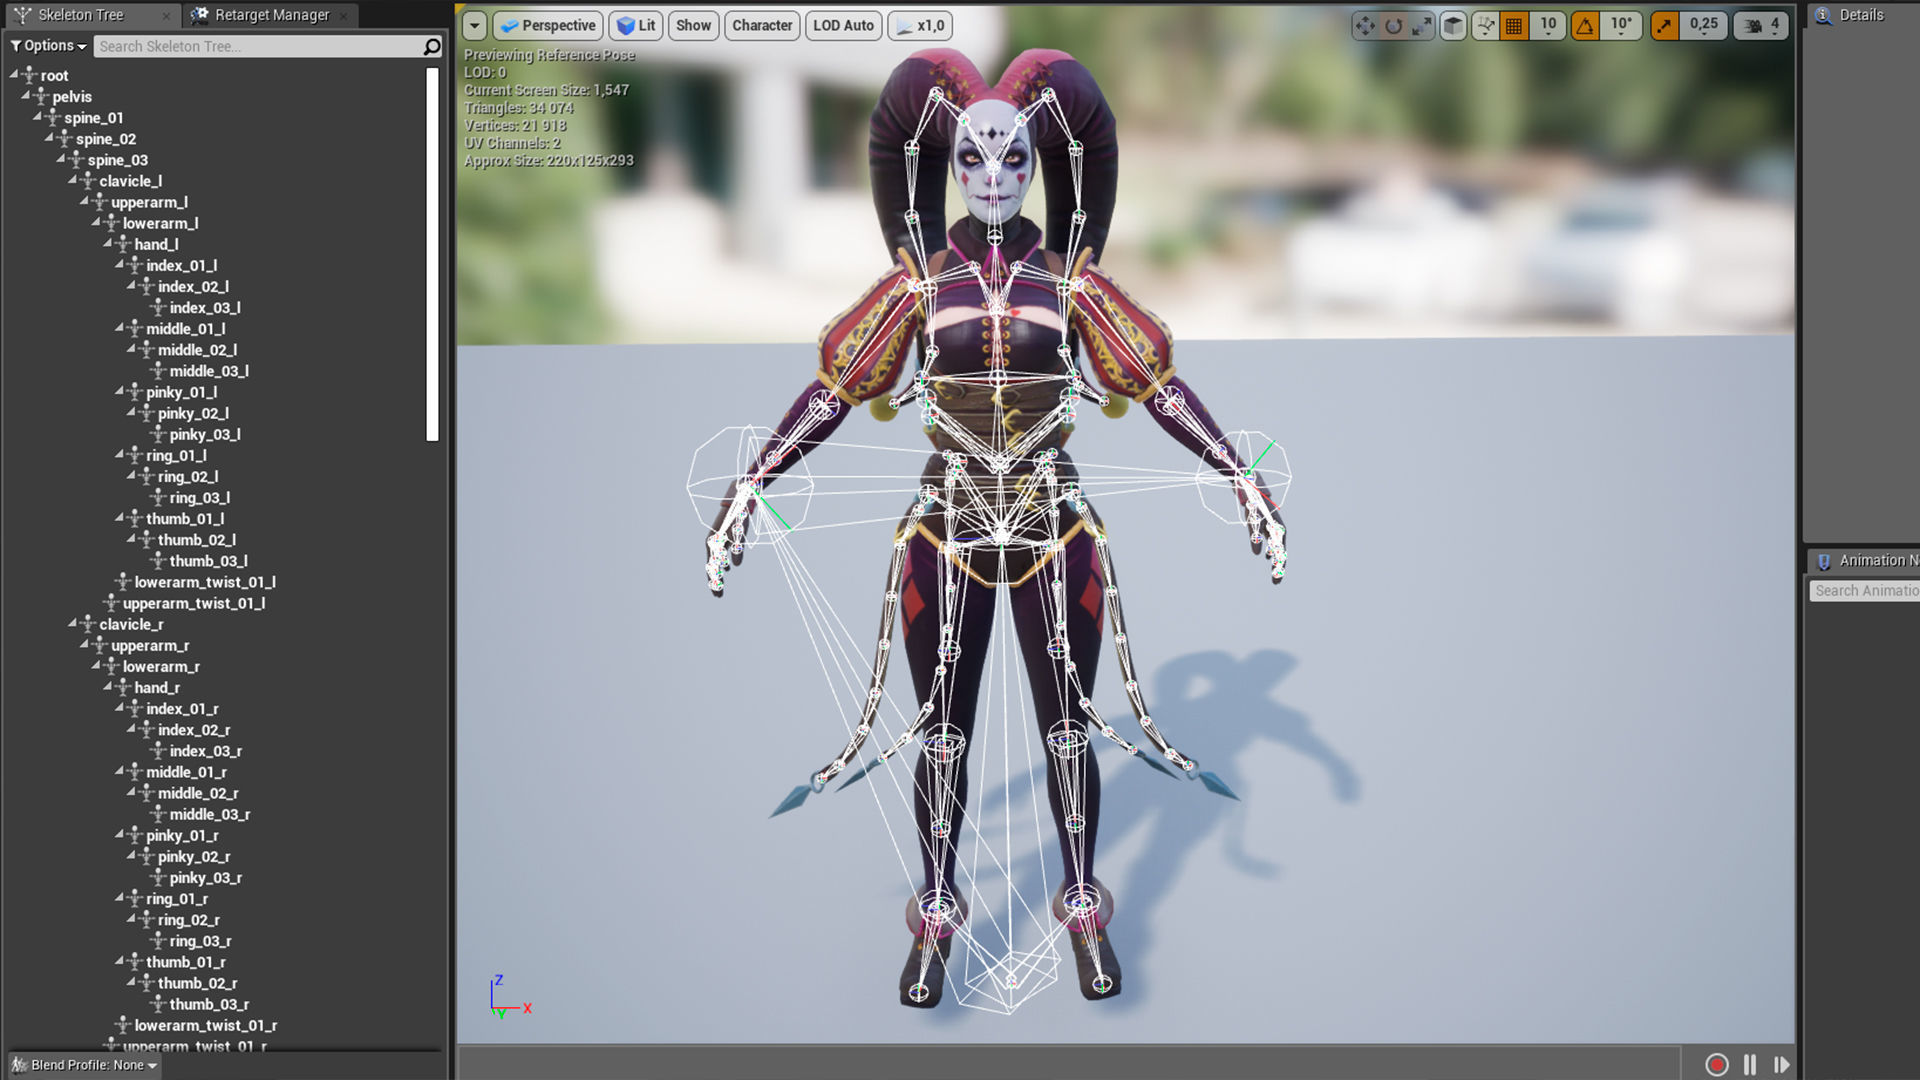Click the coordinate system cube icon
The height and width of the screenshot is (1080, 1920).
pyautogui.click(x=1453, y=26)
